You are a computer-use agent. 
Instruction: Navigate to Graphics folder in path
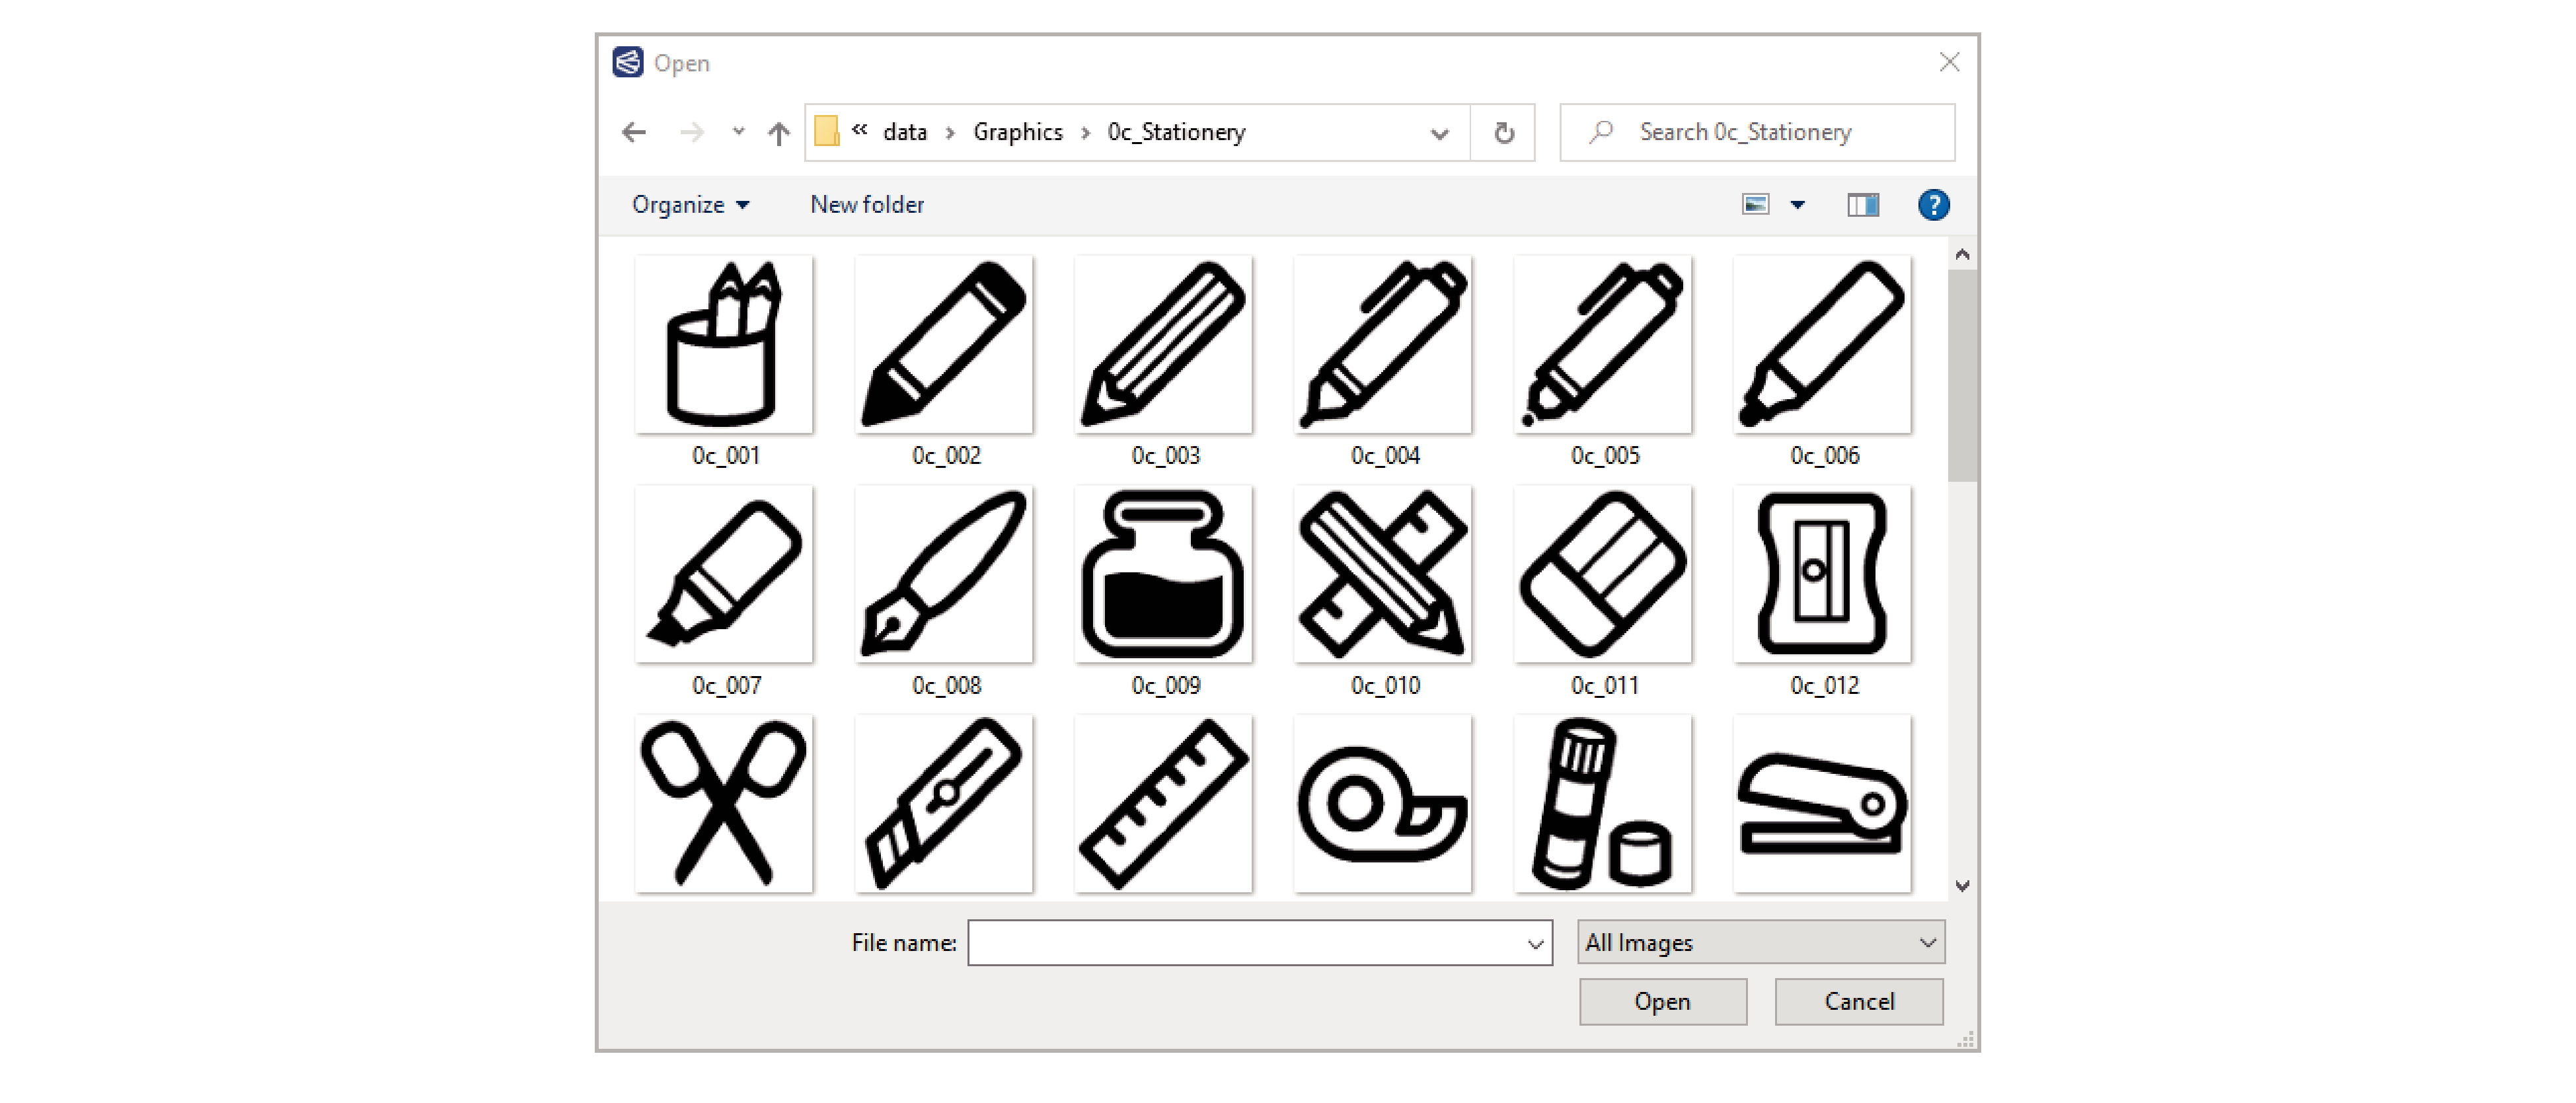(1018, 132)
